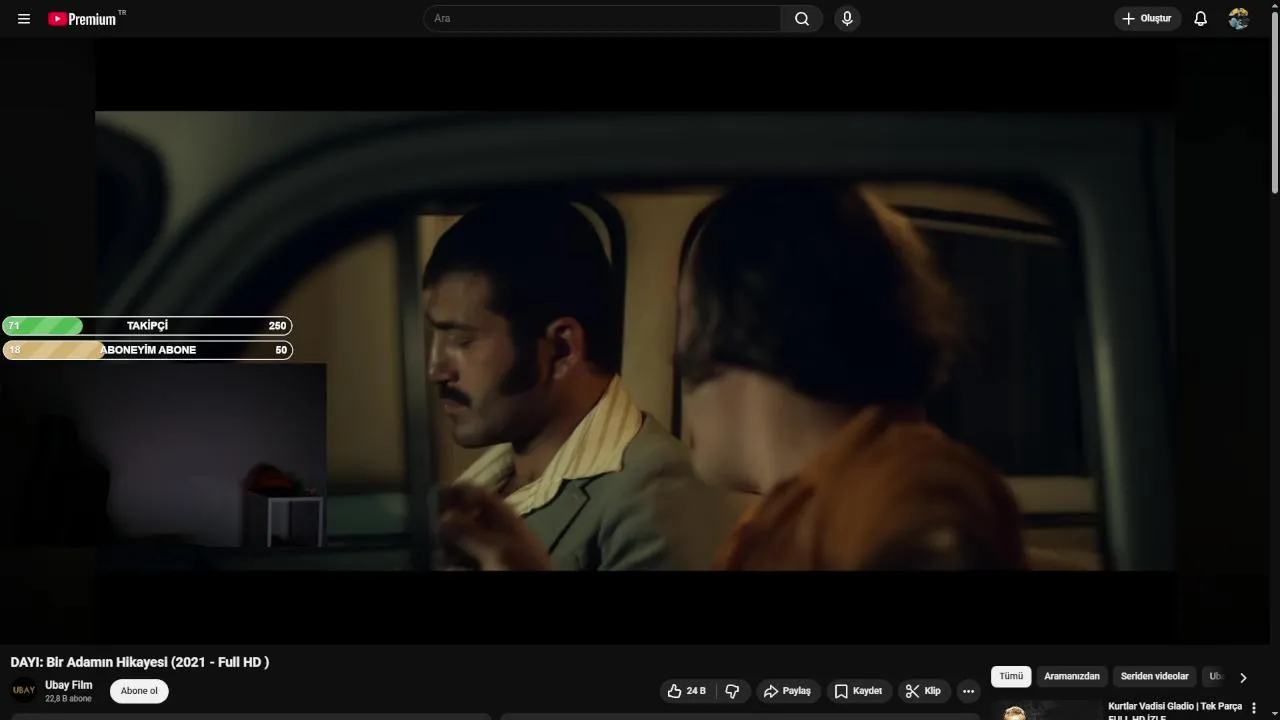
Task: Click the TAKİPÇİ goal progress bar
Action: pos(147,326)
